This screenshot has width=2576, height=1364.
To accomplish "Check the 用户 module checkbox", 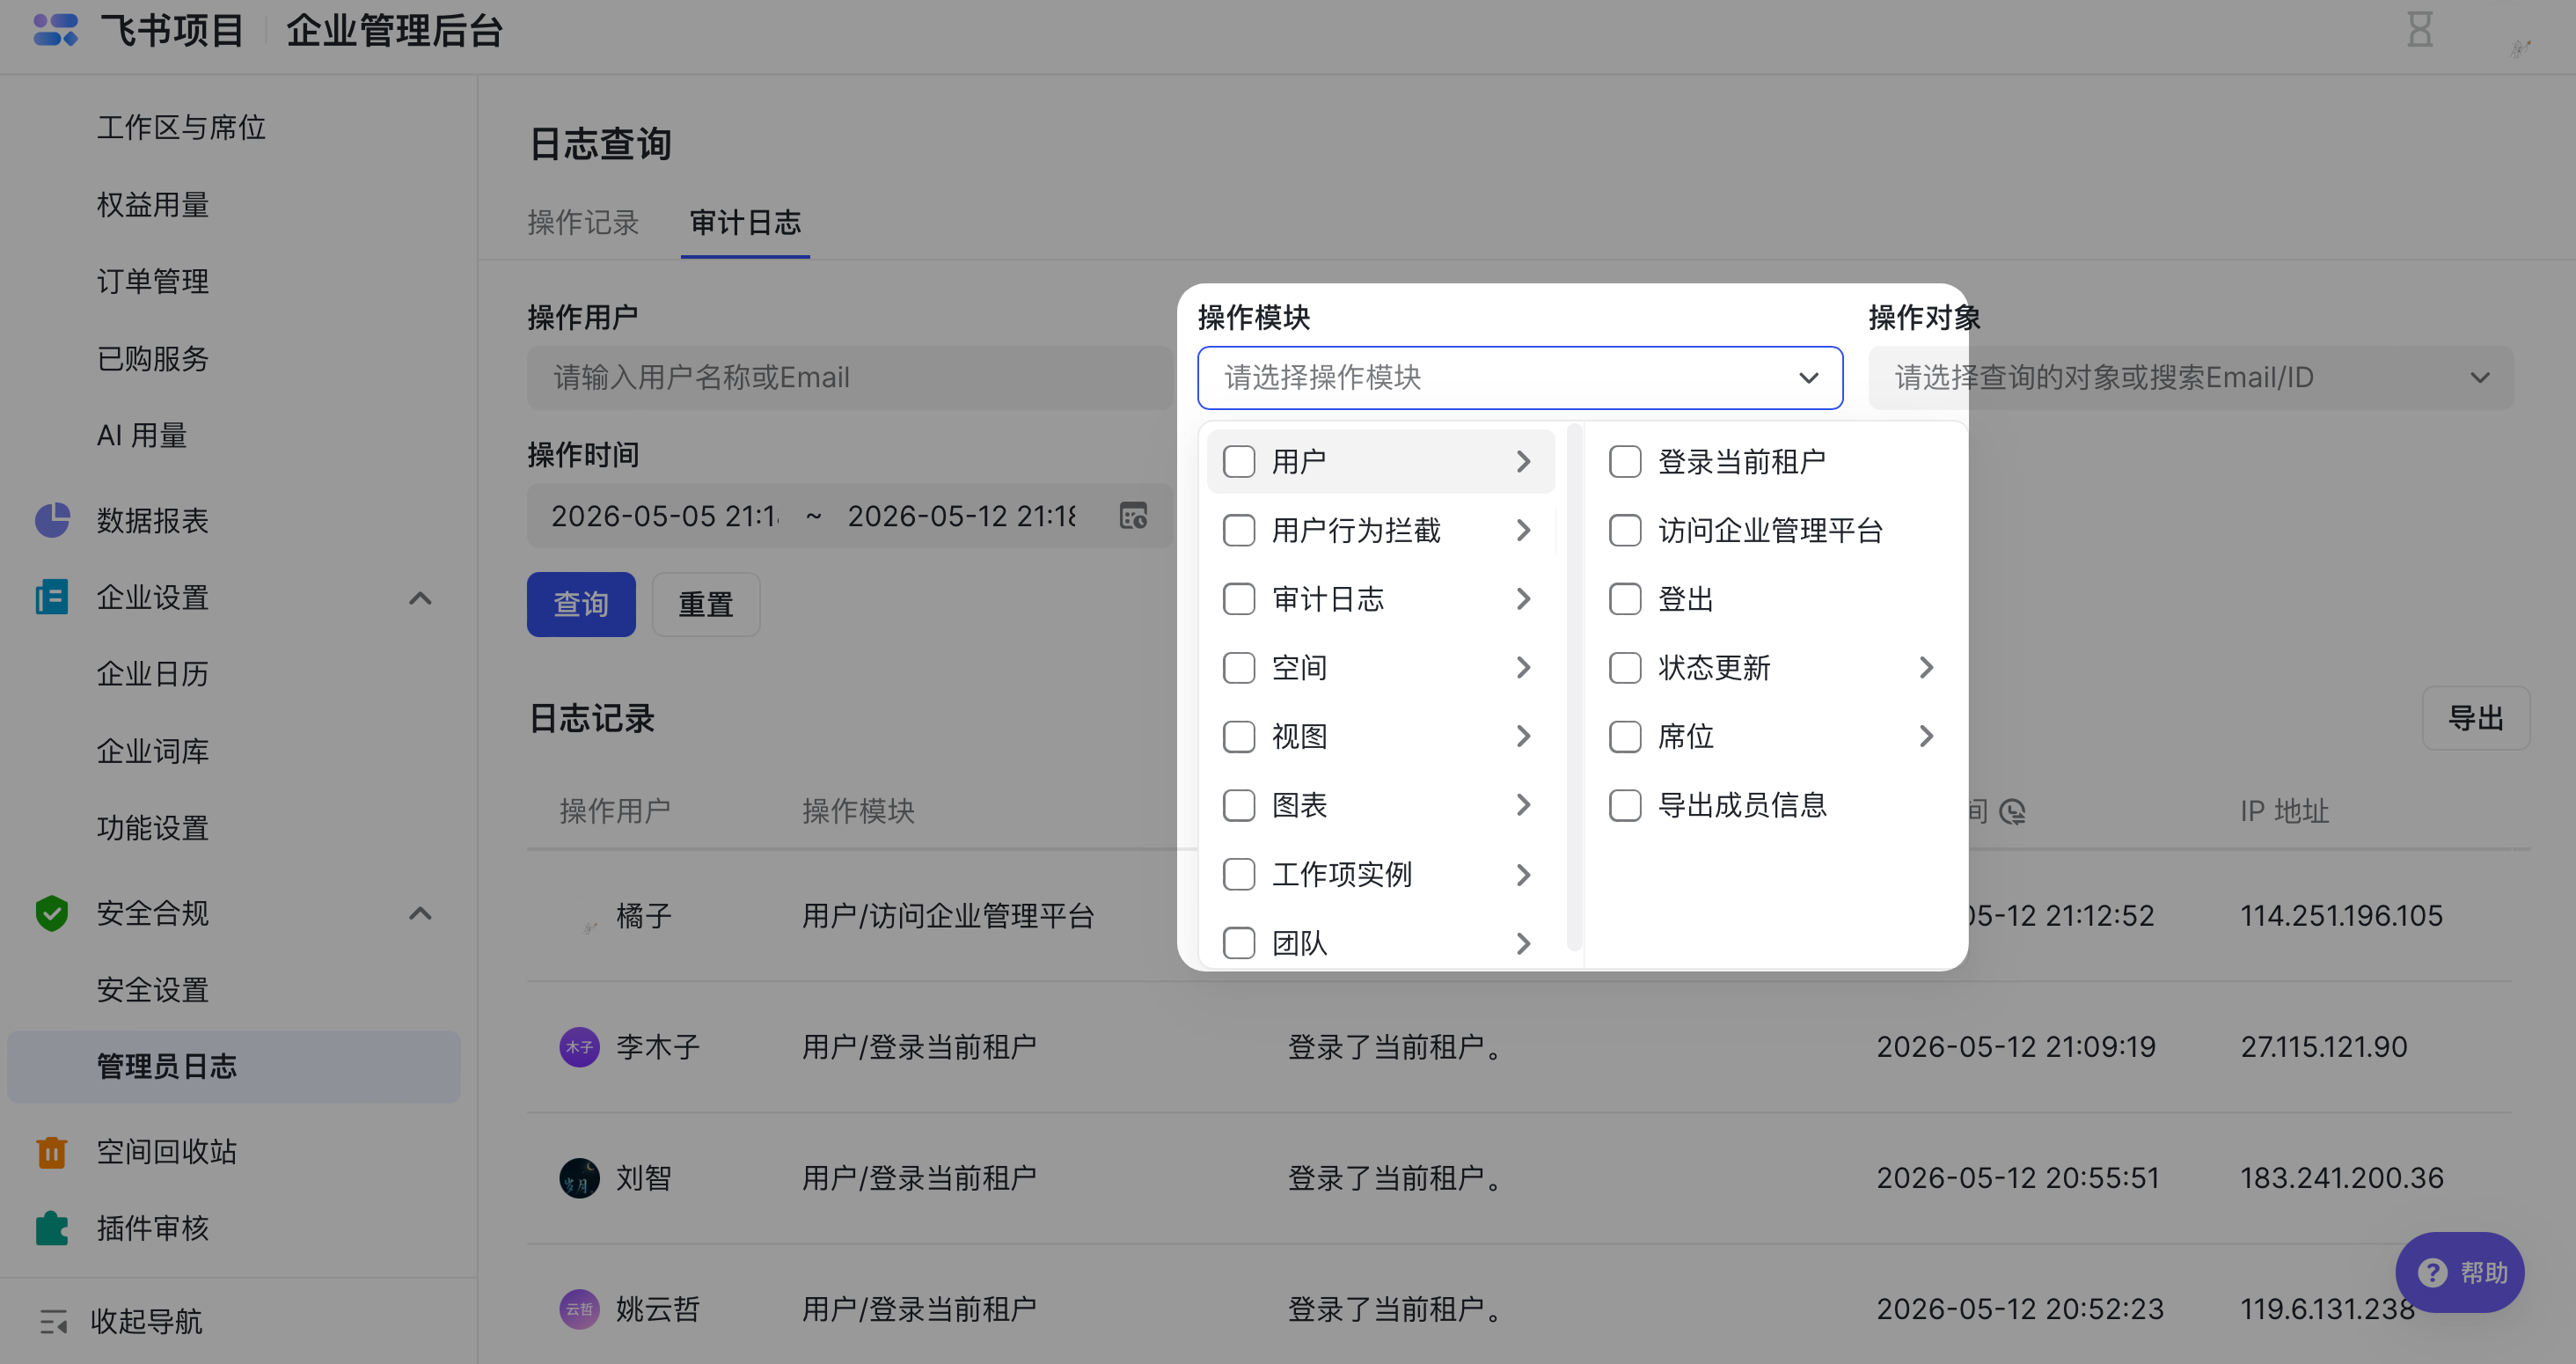I will pos(1239,461).
